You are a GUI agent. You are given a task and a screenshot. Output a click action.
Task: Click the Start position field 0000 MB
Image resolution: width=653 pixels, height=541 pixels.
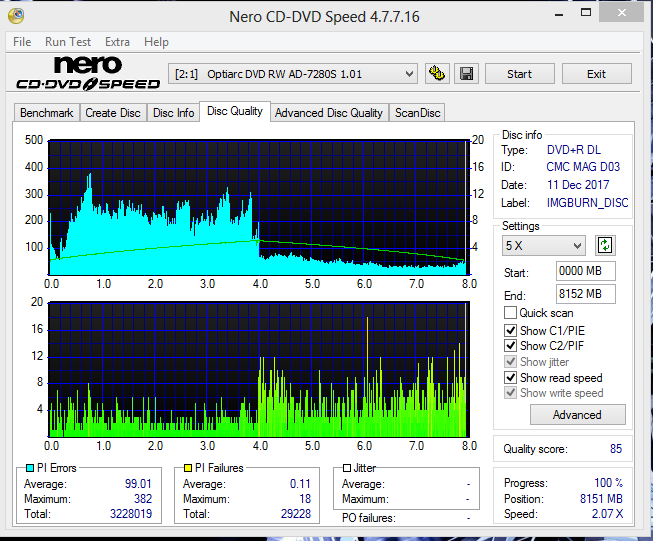click(x=586, y=271)
